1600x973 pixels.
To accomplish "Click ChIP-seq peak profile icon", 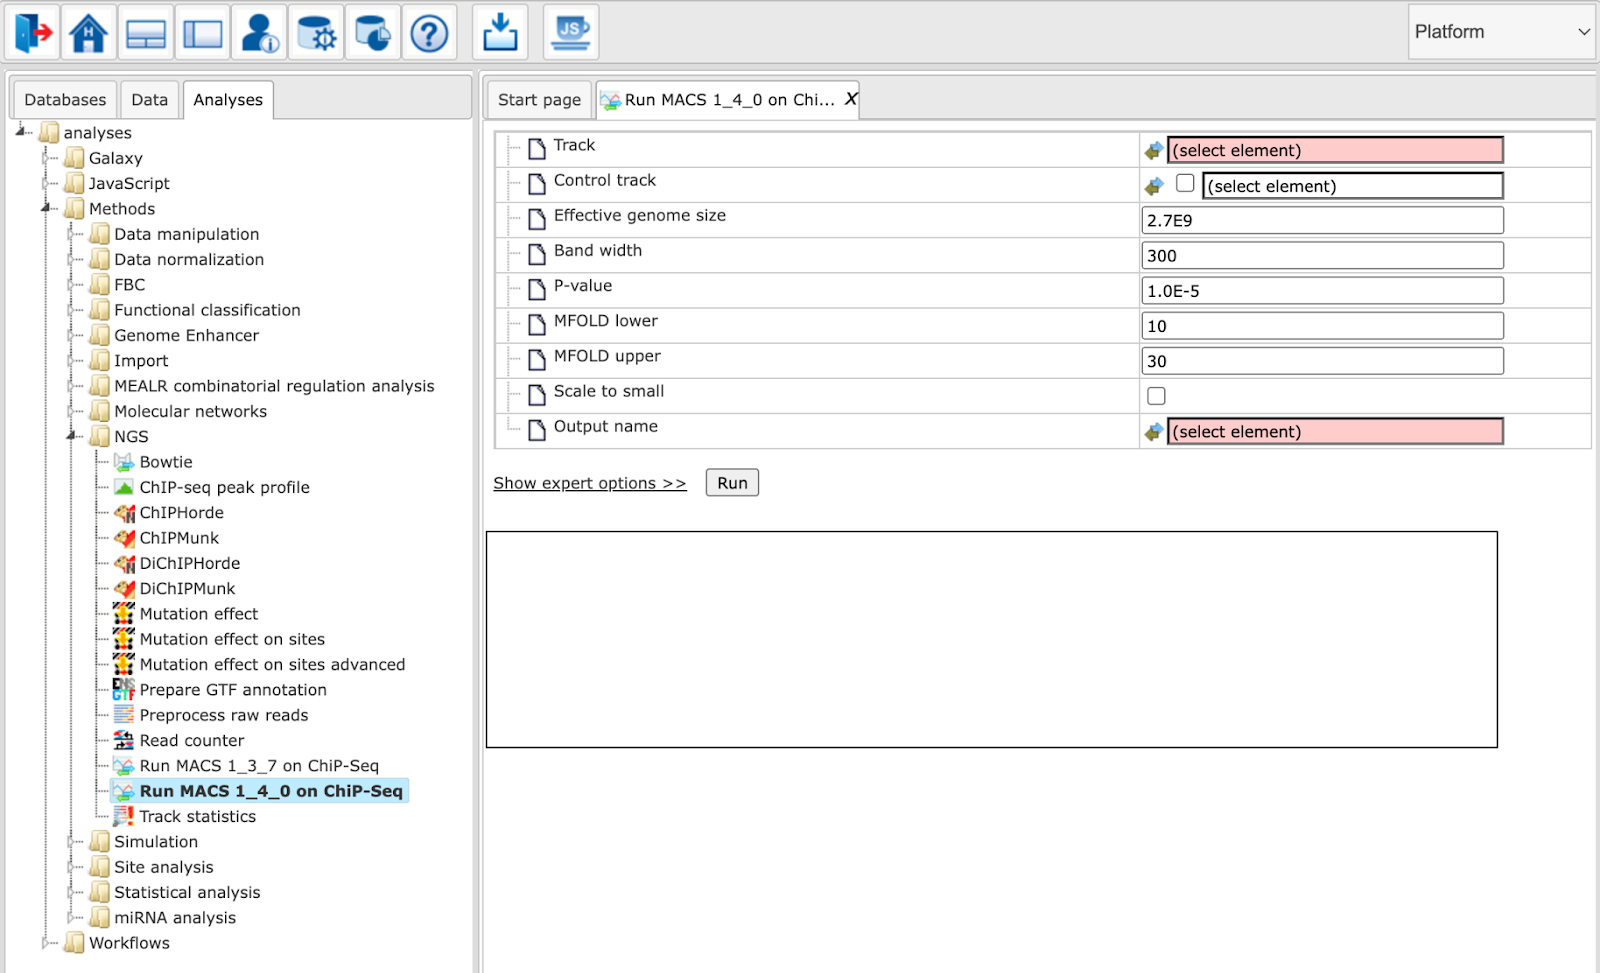I will (x=124, y=487).
